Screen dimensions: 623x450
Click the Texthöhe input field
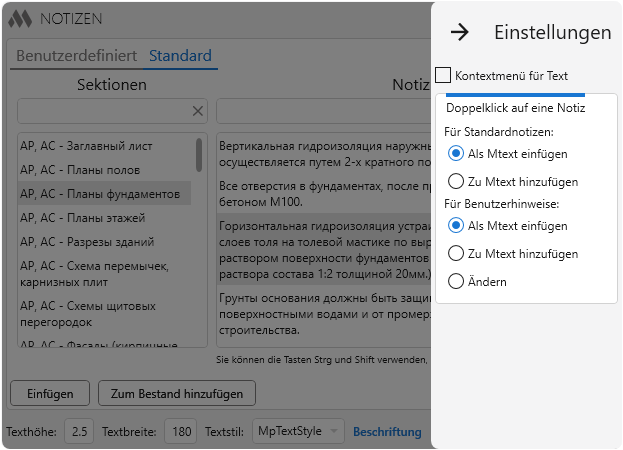coord(80,432)
